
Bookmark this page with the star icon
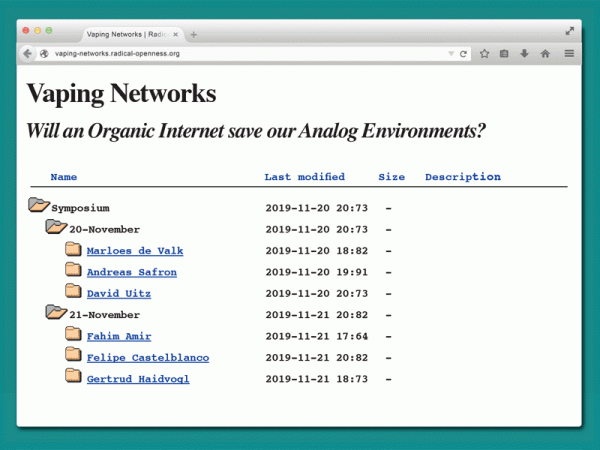[x=484, y=53]
